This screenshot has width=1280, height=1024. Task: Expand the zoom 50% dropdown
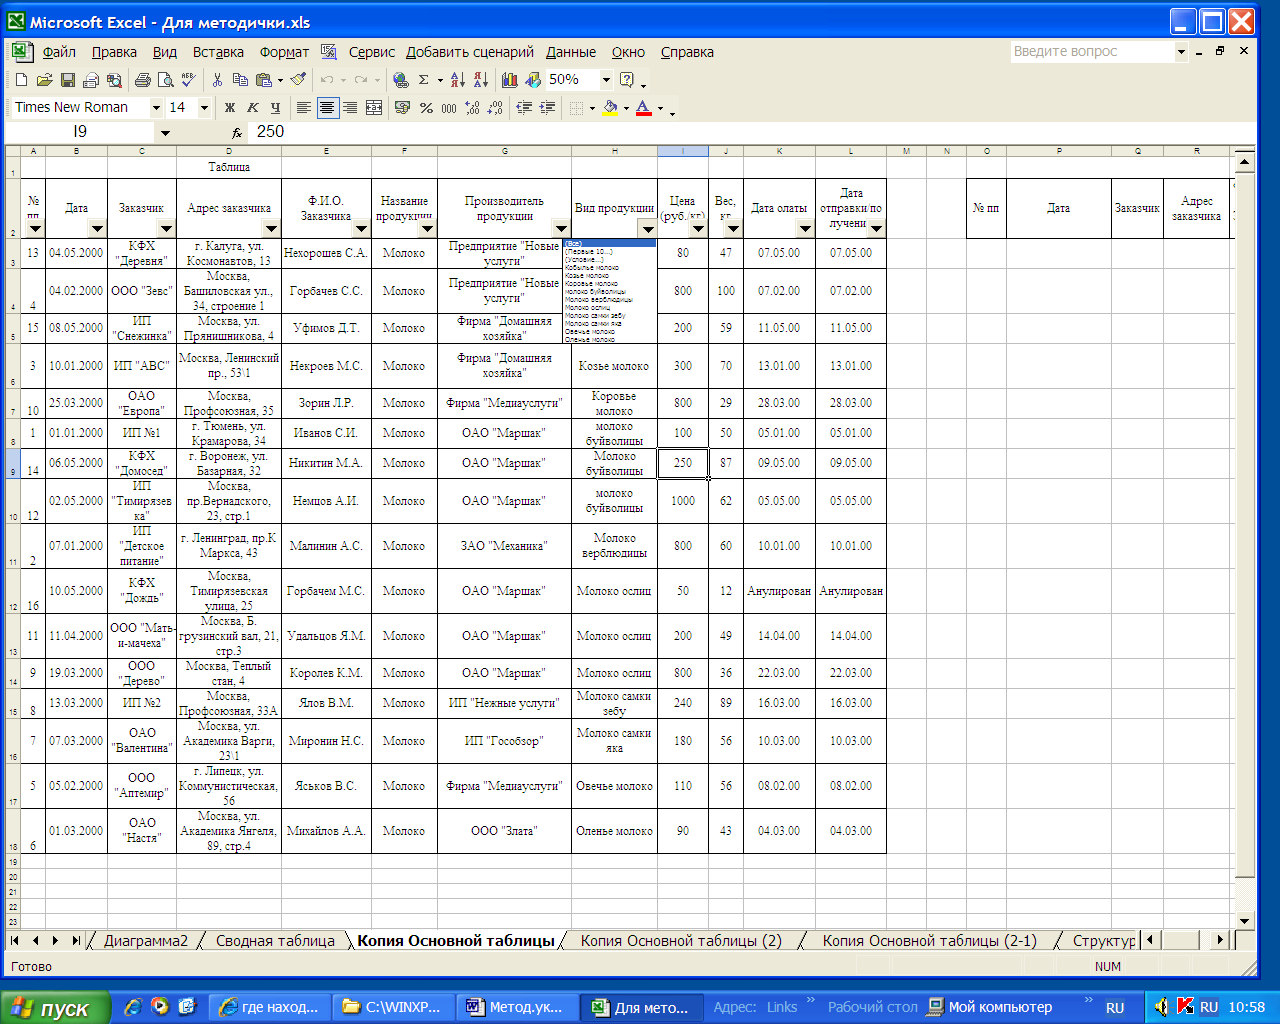[606, 80]
